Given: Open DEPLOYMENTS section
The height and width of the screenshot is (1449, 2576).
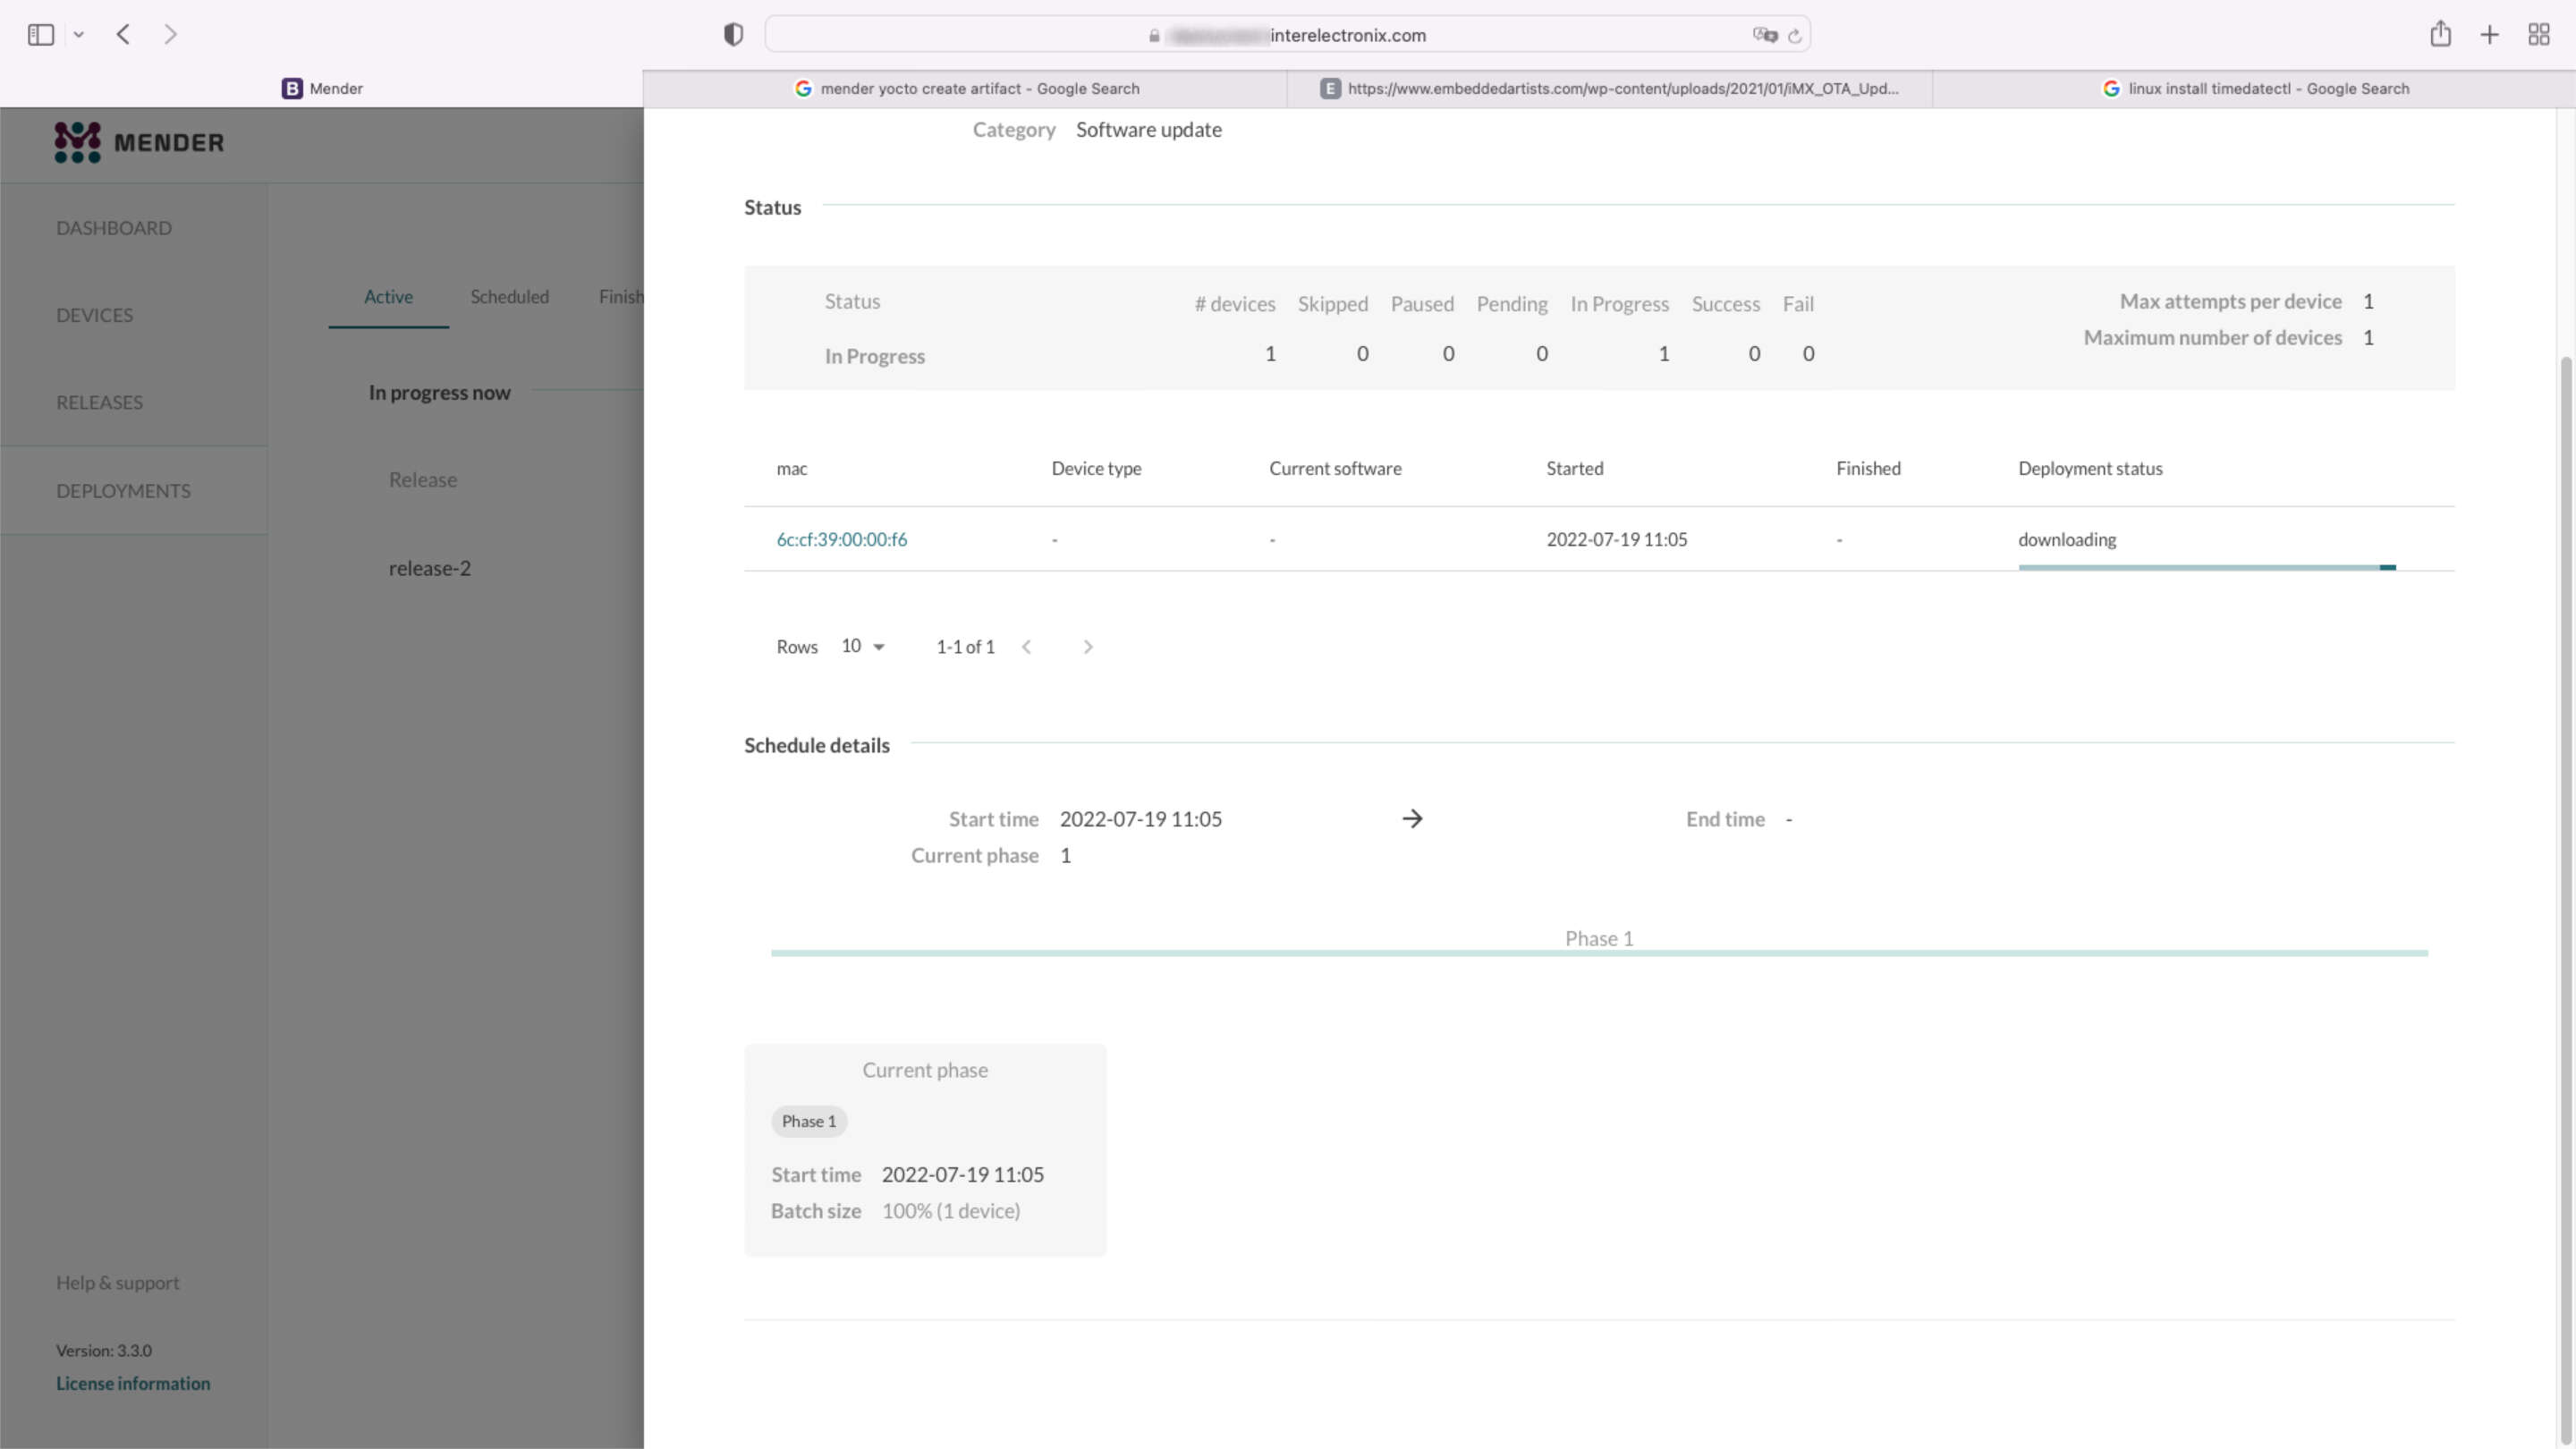Looking at the screenshot, I should (x=123, y=488).
